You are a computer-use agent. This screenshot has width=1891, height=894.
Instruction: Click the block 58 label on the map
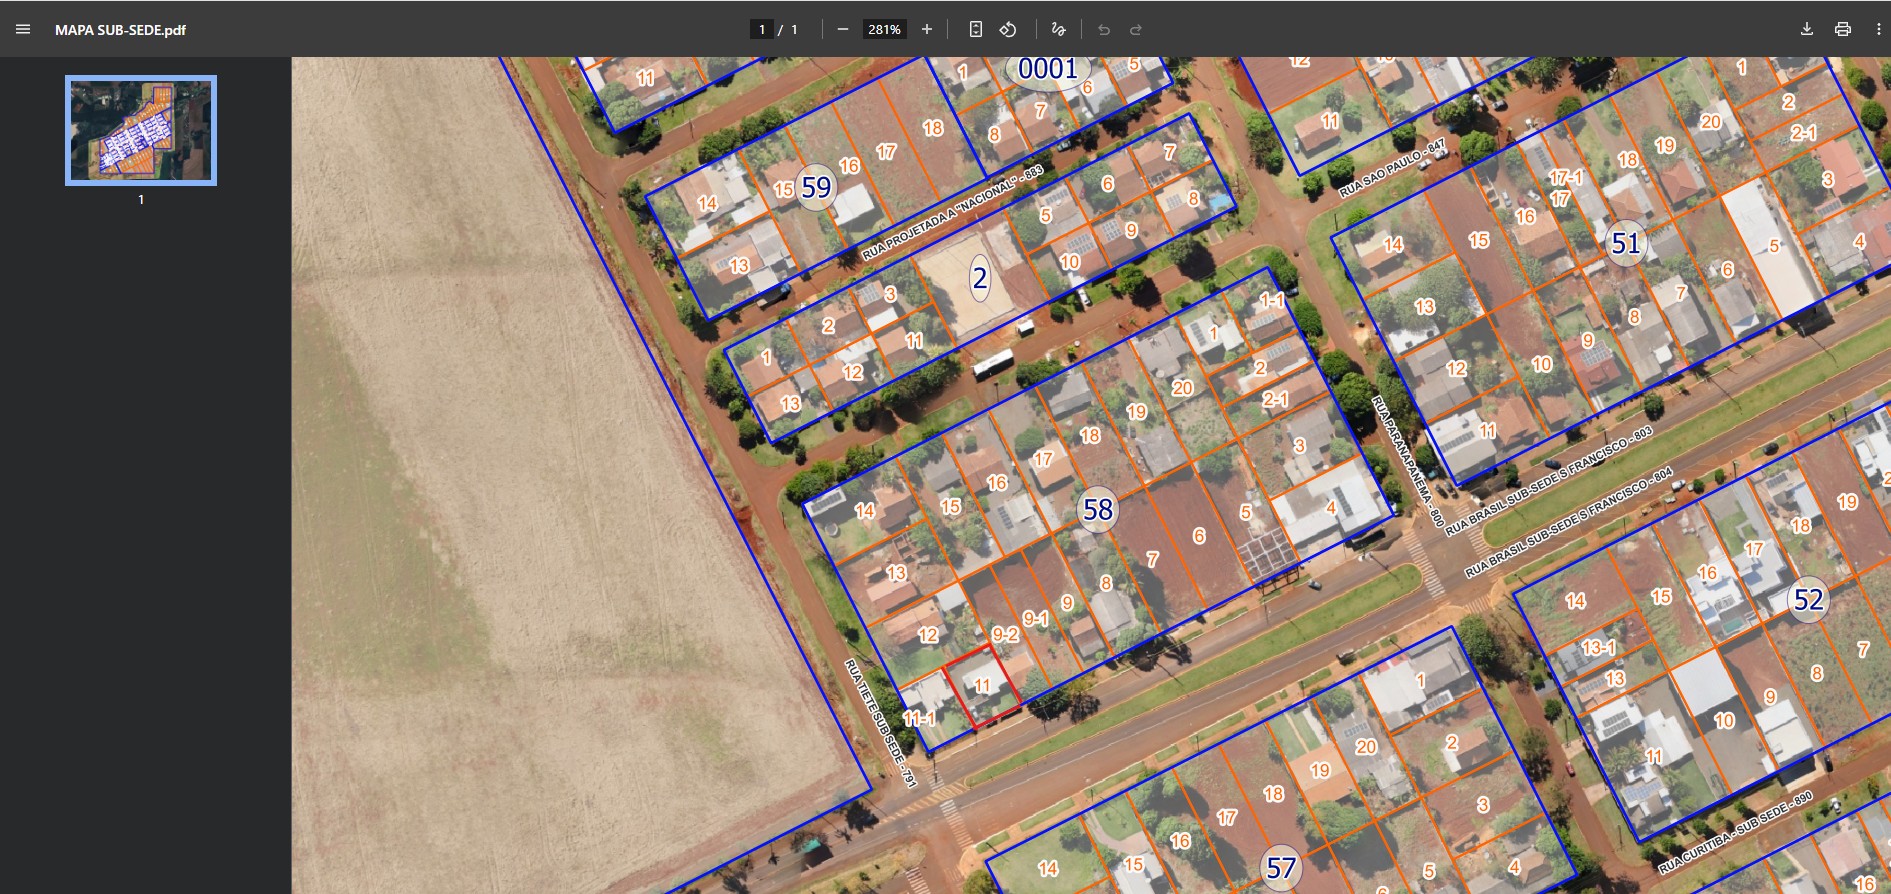pyautogui.click(x=1097, y=510)
